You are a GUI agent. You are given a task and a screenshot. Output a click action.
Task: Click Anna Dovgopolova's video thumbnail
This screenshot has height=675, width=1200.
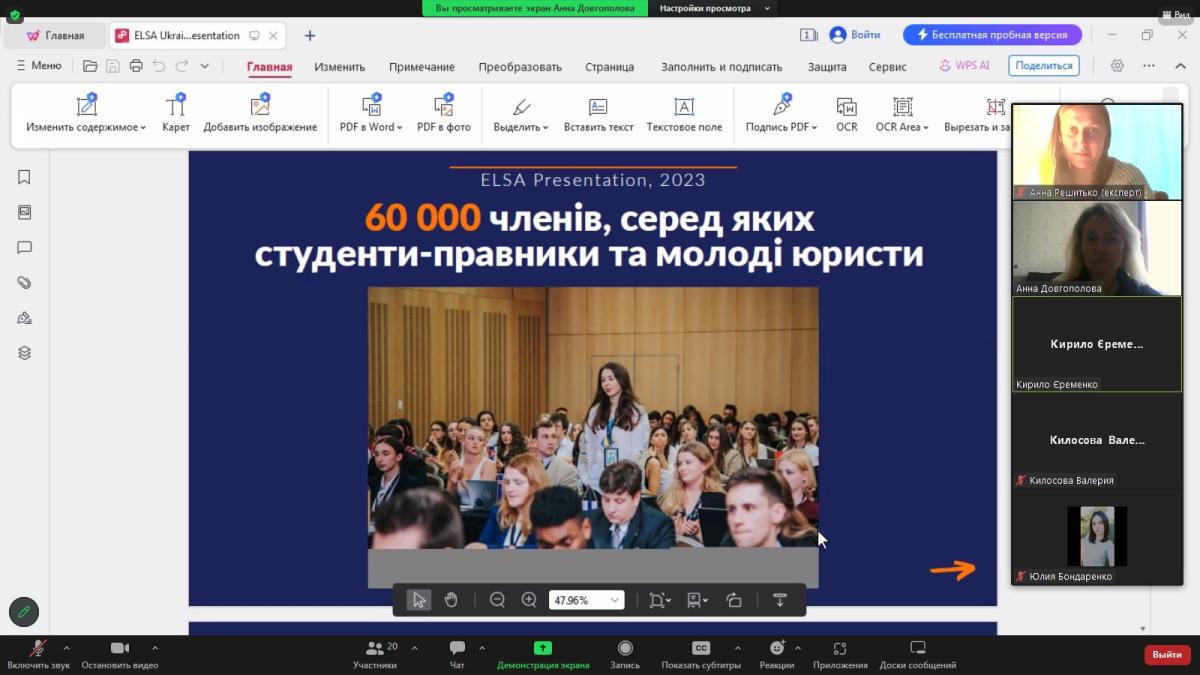click(1097, 248)
